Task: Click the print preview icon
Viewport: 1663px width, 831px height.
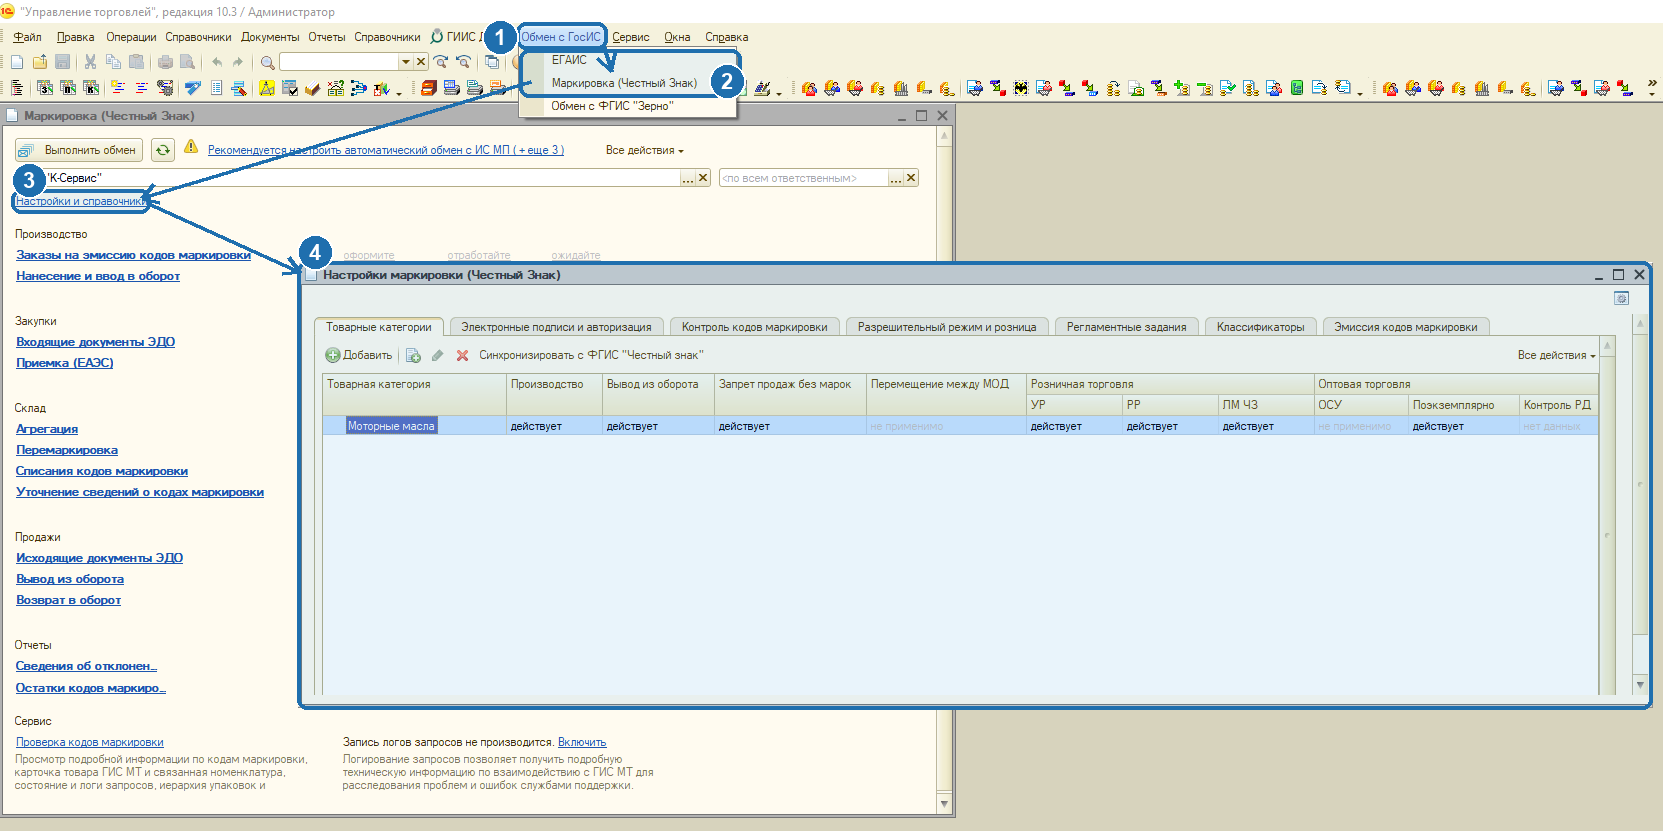Action: 187,62
